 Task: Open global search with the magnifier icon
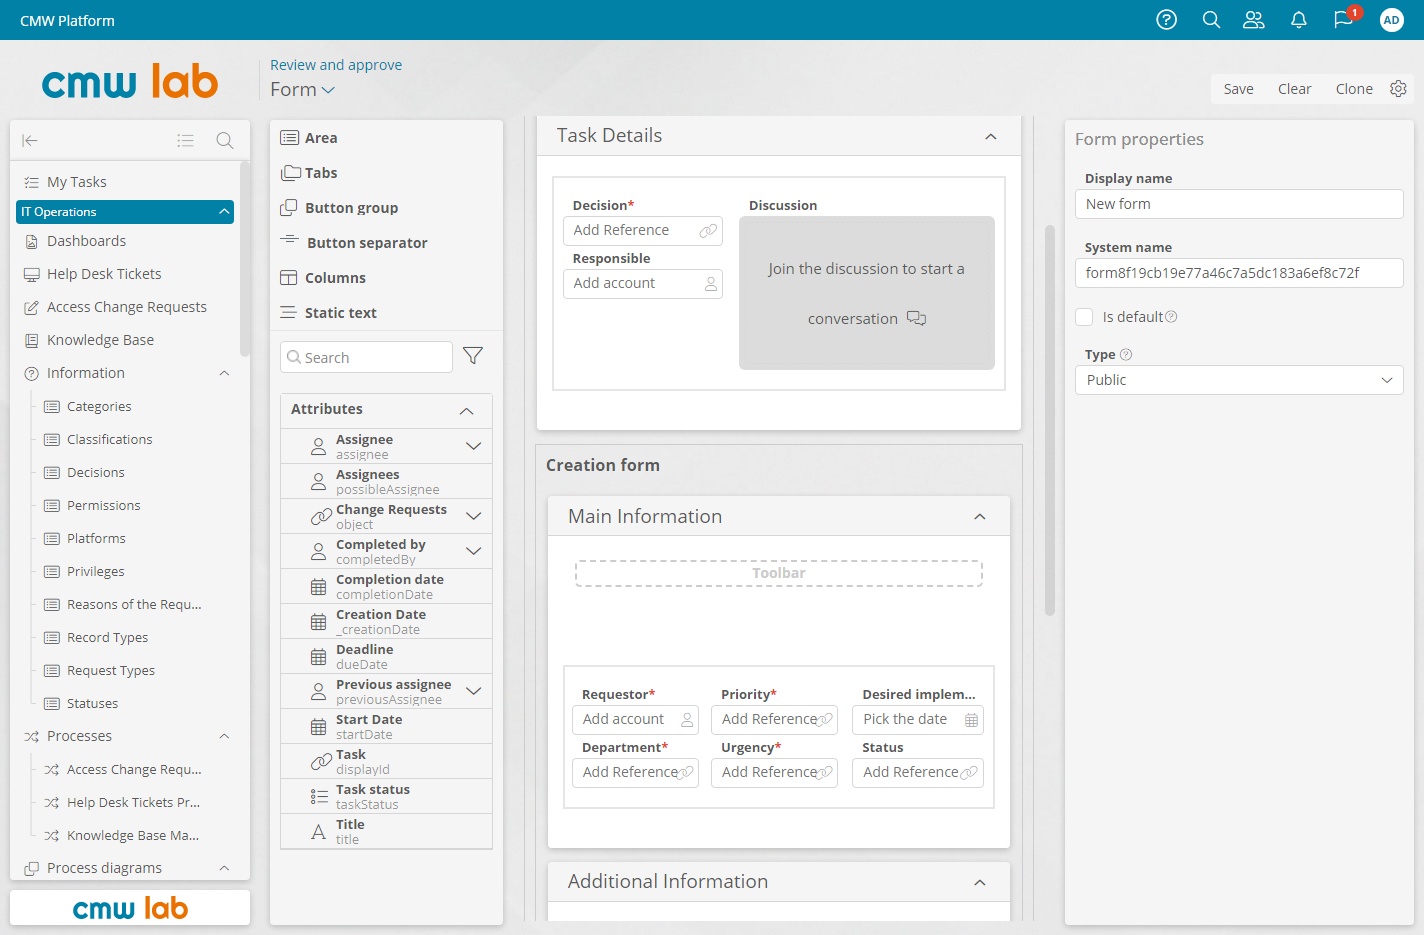coord(1211,20)
